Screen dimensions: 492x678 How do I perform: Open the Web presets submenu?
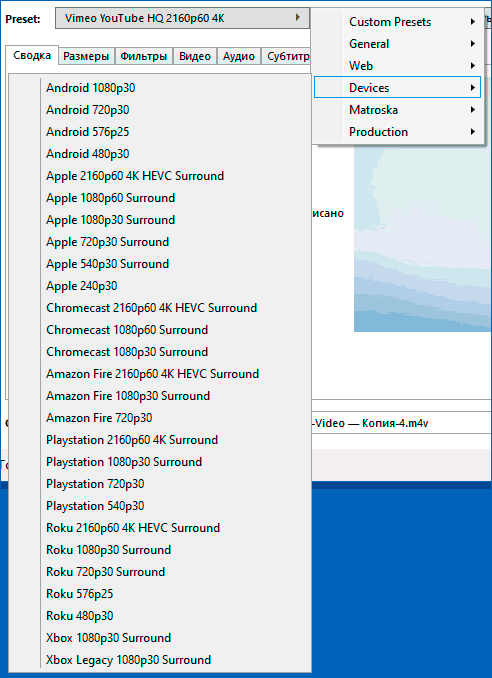point(397,66)
